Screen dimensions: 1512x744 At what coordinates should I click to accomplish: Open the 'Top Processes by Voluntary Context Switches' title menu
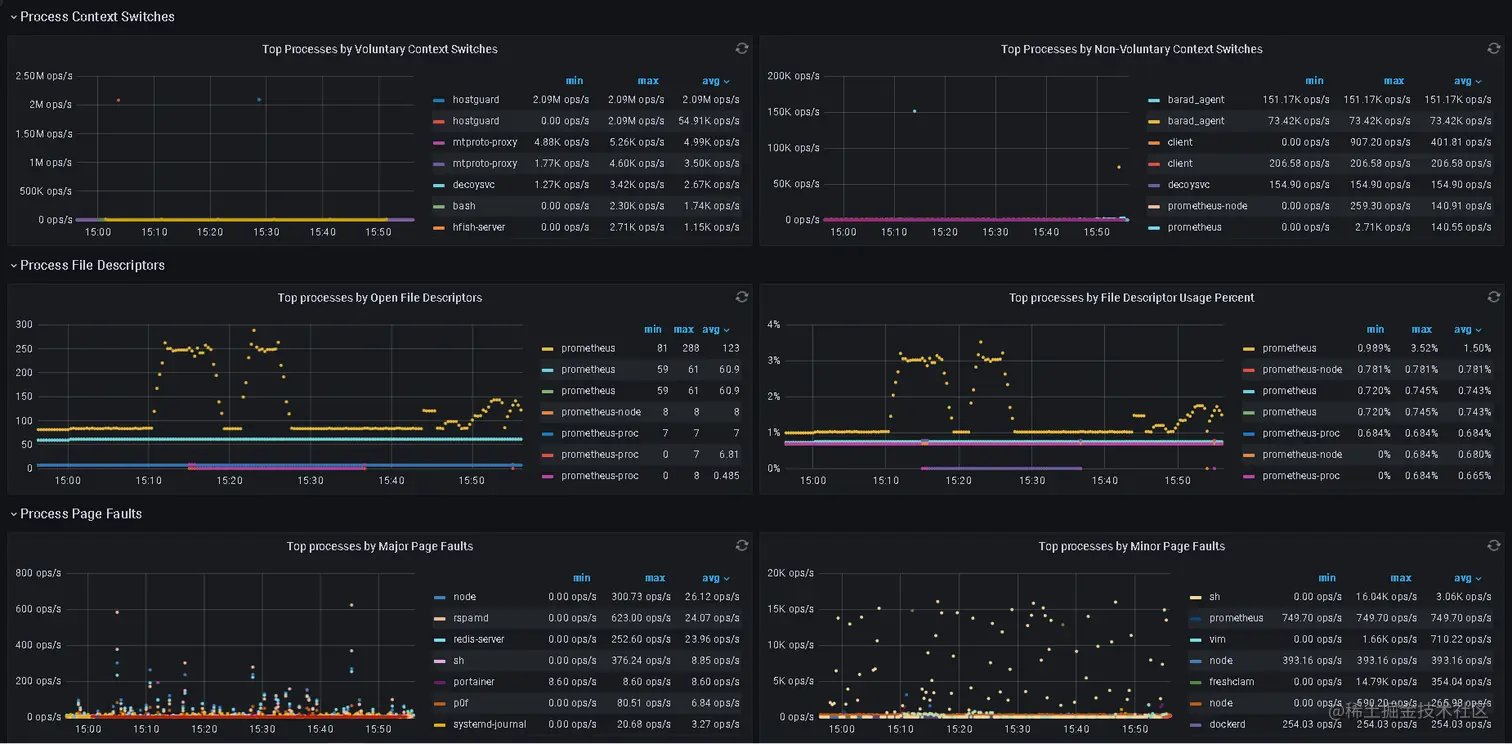click(380, 49)
